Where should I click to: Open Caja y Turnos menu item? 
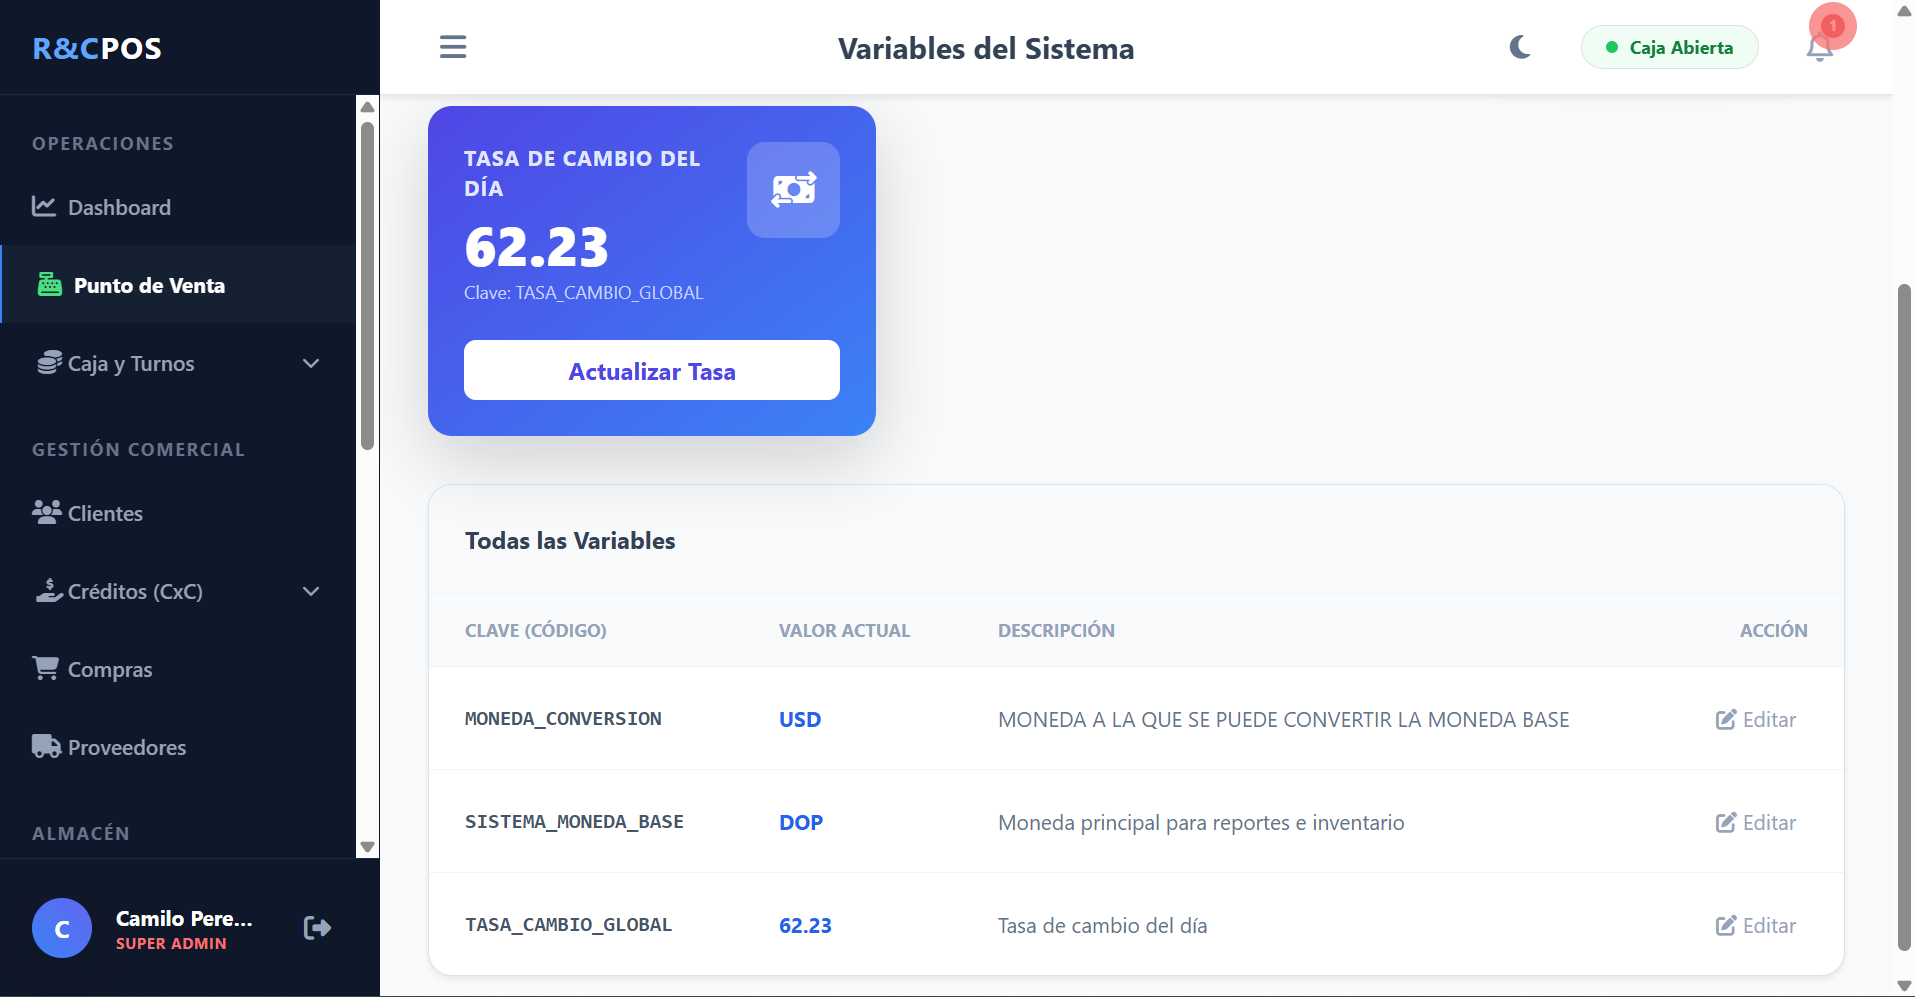pyautogui.click(x=178, y=363)
